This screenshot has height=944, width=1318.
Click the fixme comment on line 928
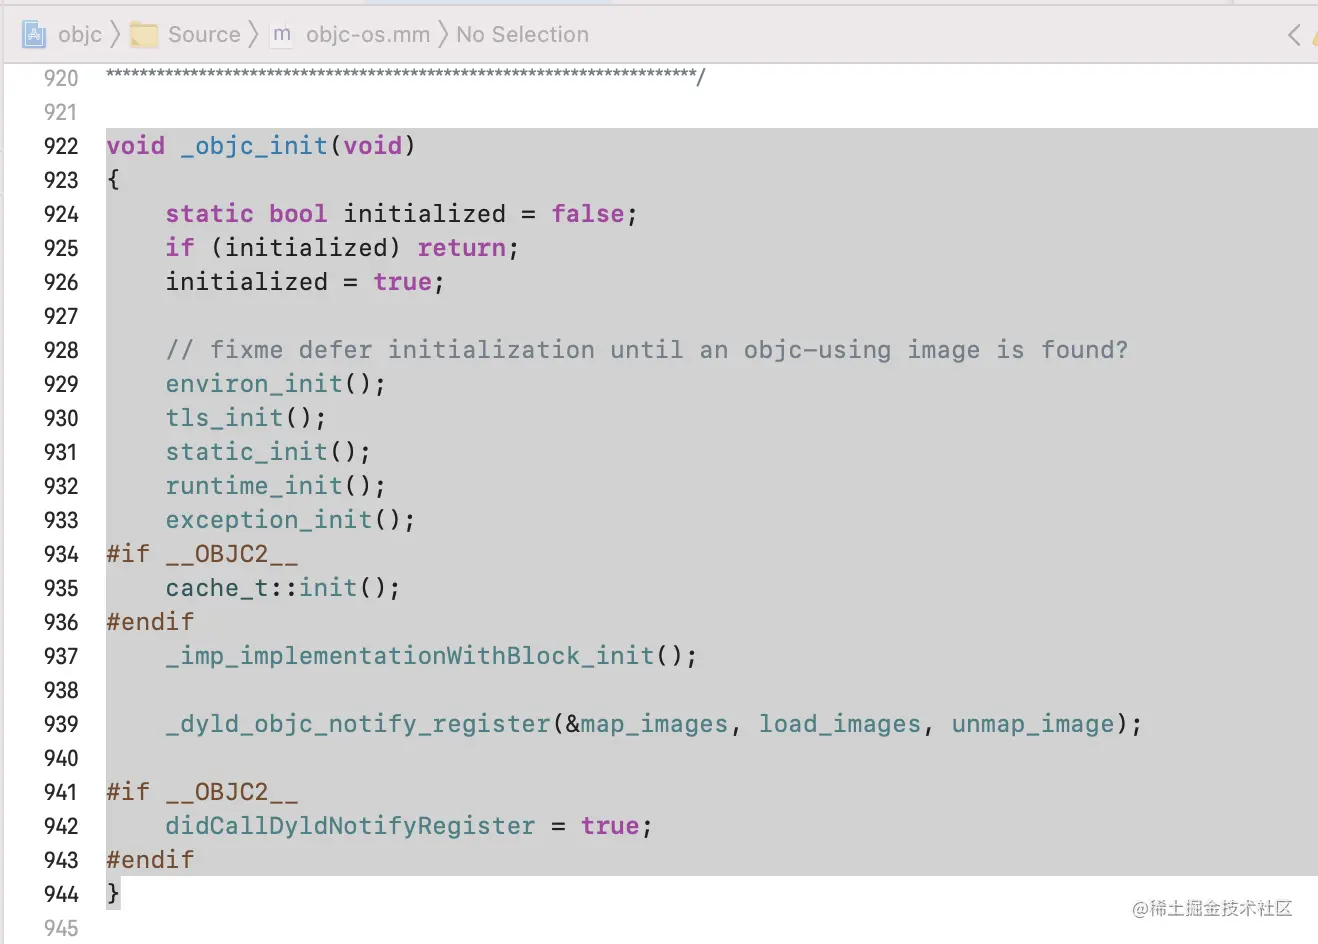[647, 350]
